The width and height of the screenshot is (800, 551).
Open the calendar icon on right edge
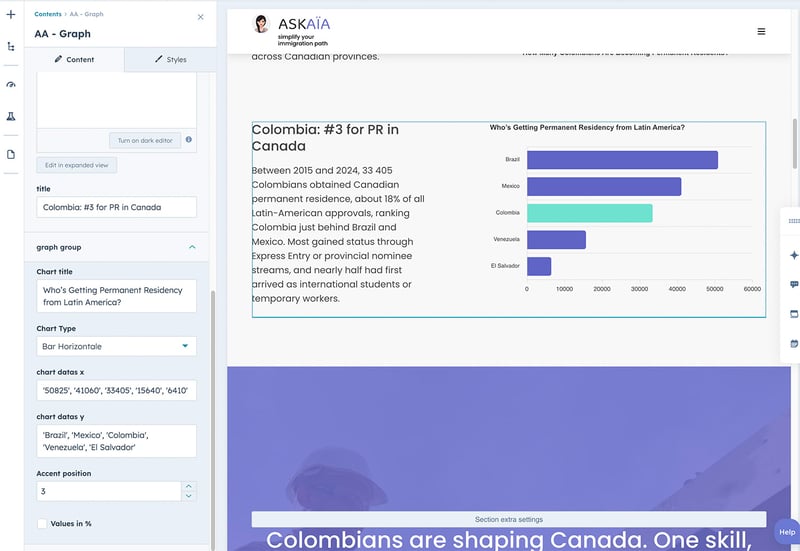[794, 343]
